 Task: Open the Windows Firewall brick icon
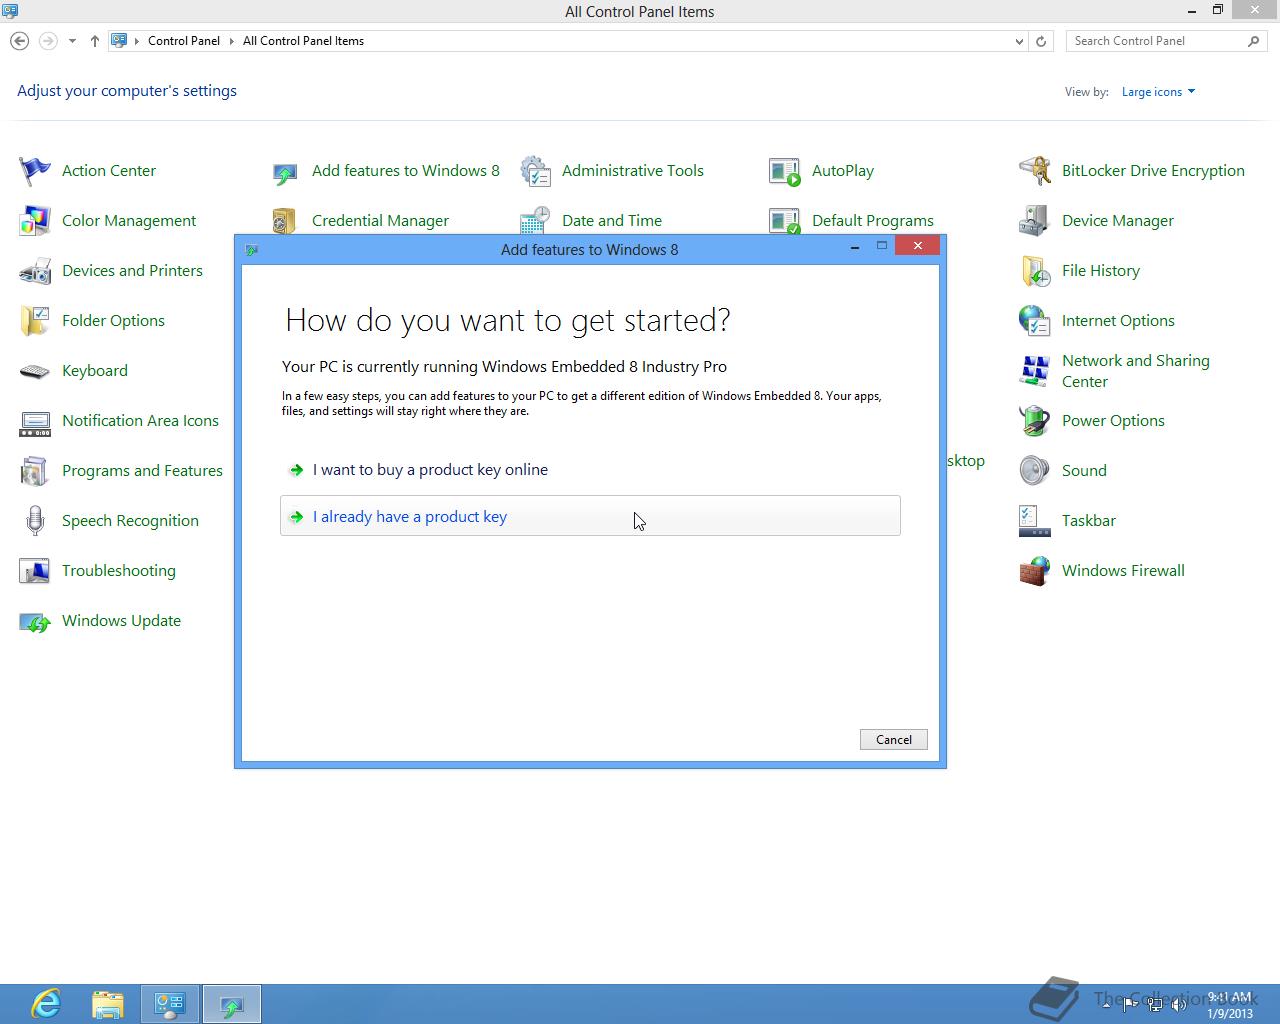(x=1035, y=571)
